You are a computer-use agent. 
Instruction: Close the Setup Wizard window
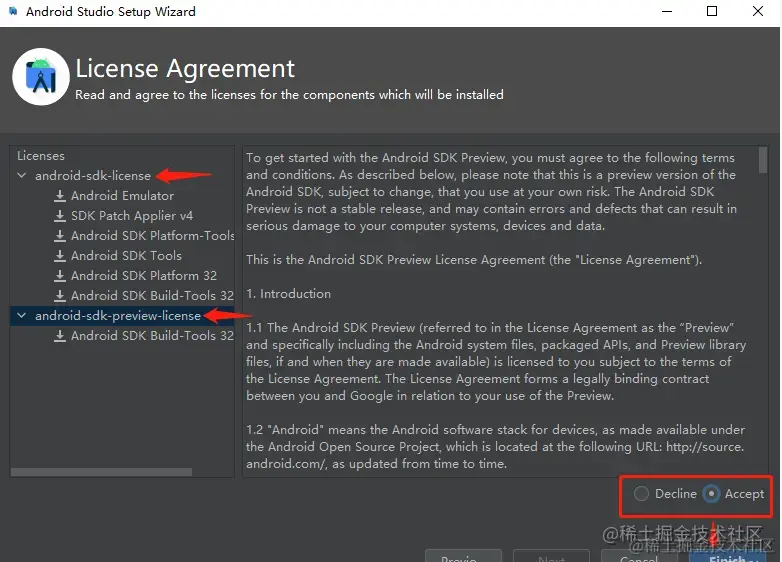758,11
